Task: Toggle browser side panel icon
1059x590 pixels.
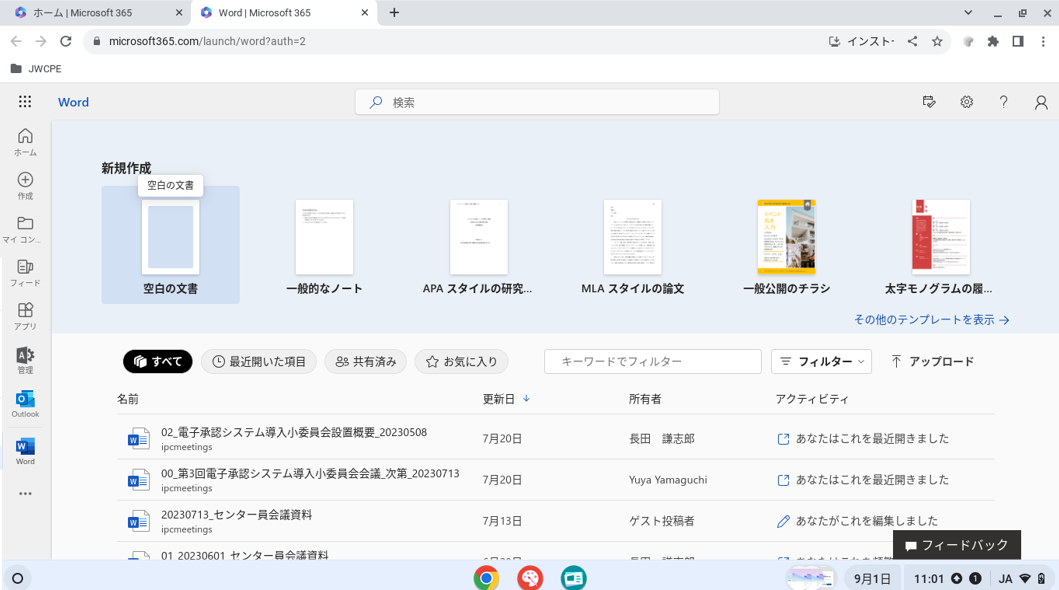Action: [x=1018, y=41]
